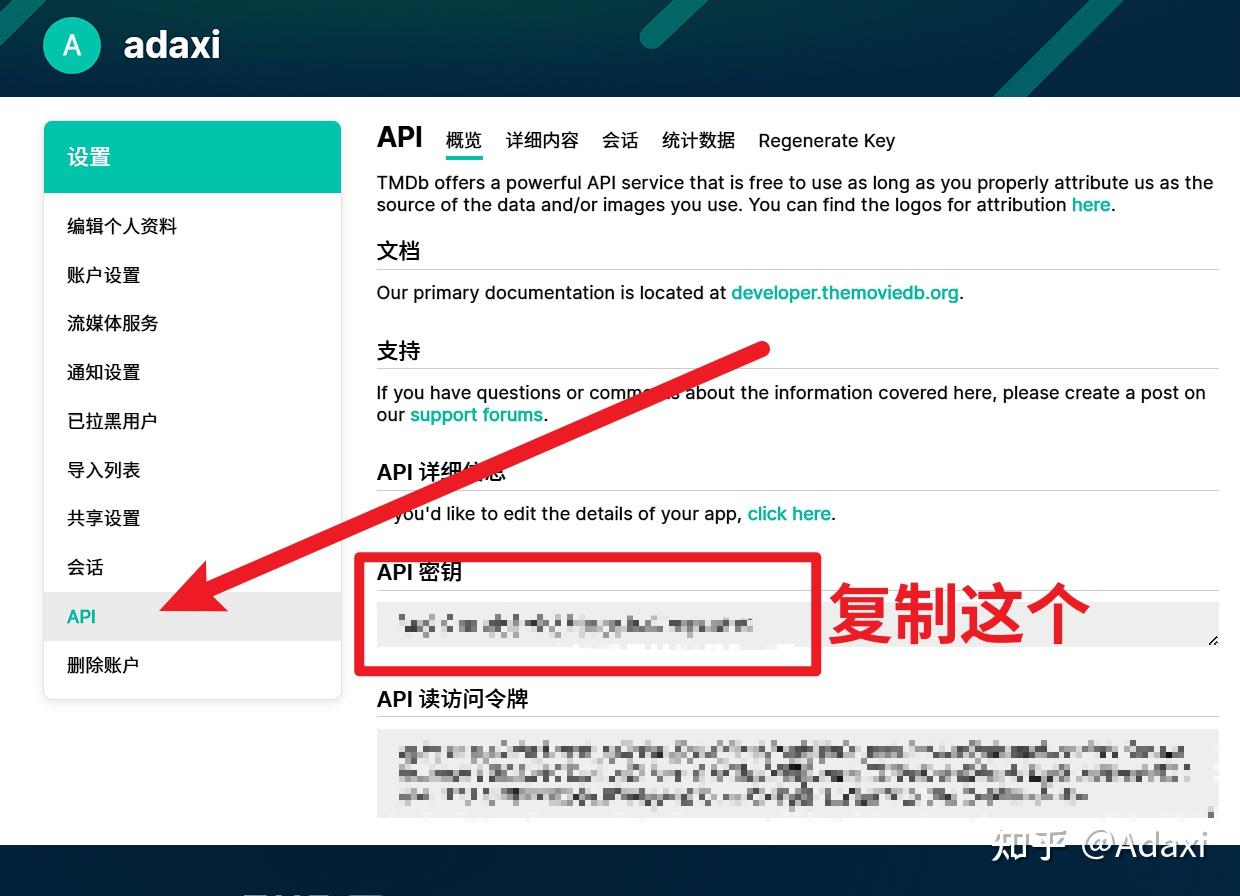
Task: Switch to the 统计数据 tab
Action: click(697, 140)
